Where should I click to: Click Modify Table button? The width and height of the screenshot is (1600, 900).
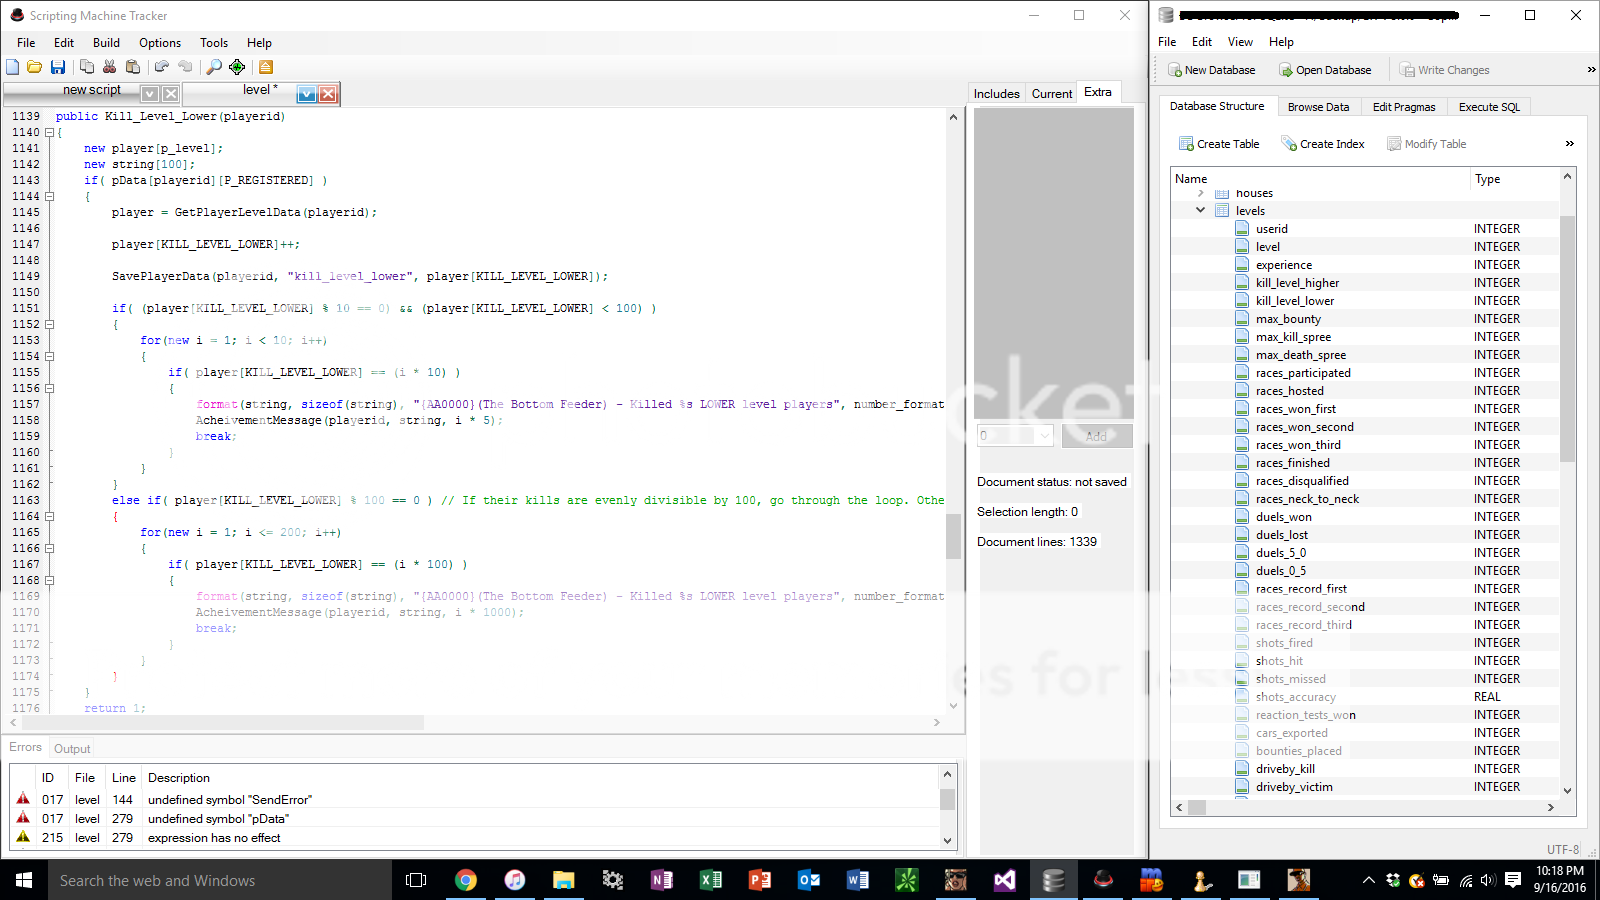pos(1427,144)
